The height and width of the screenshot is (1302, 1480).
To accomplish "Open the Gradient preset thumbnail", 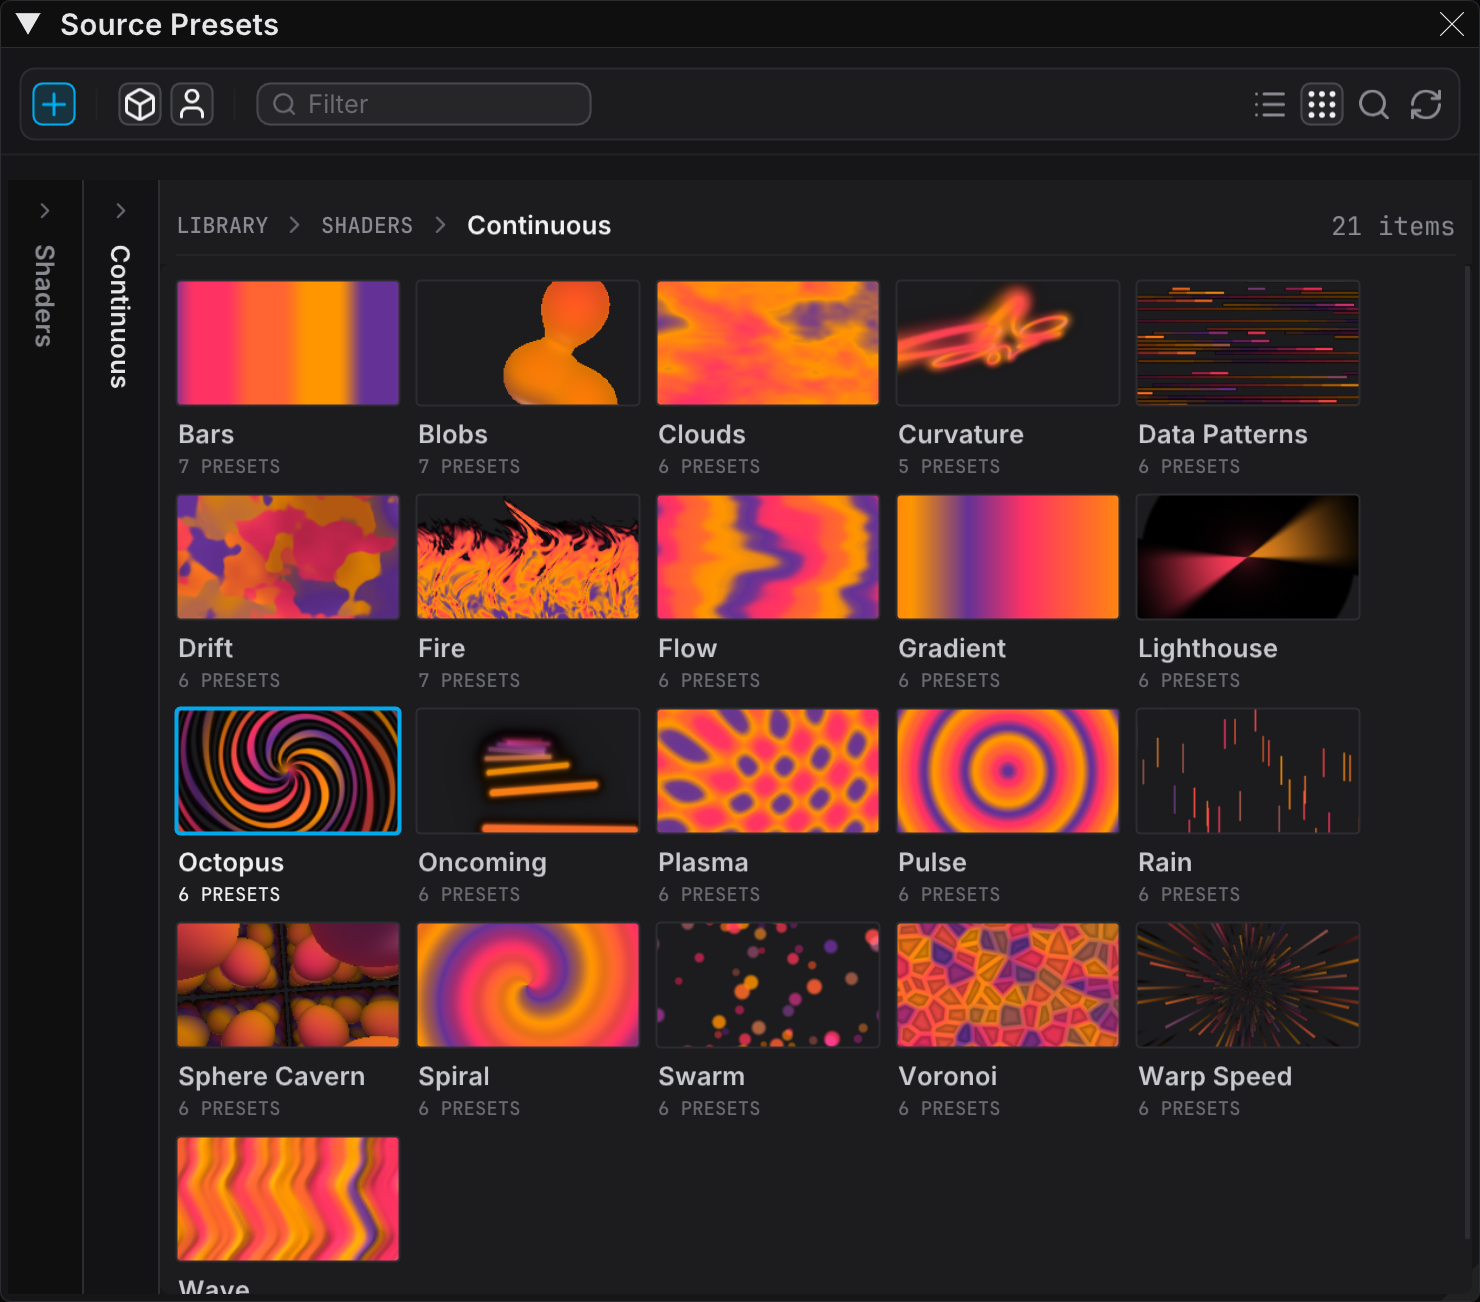I will point(1008,557).
